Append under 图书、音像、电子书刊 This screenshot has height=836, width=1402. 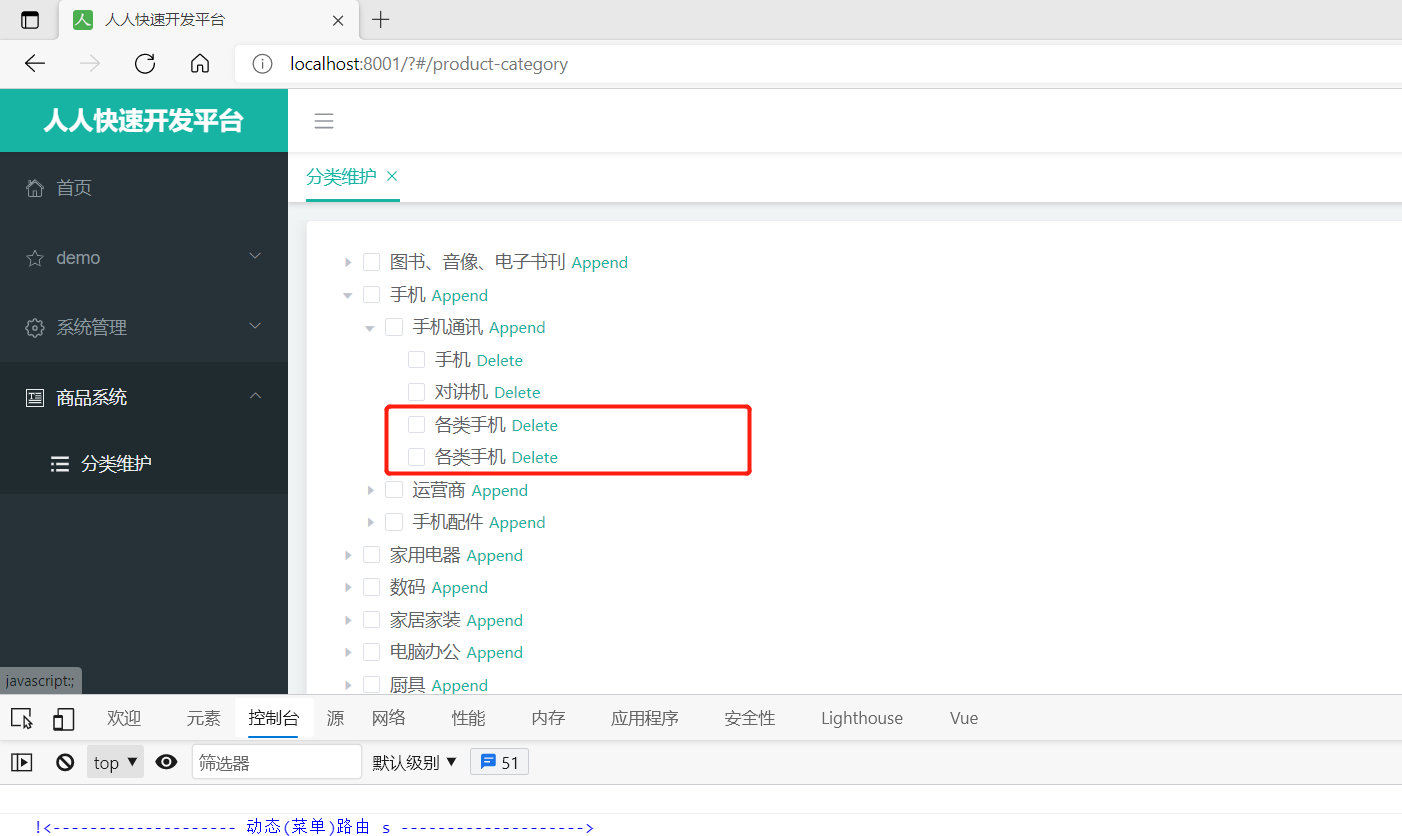[600, 262]
